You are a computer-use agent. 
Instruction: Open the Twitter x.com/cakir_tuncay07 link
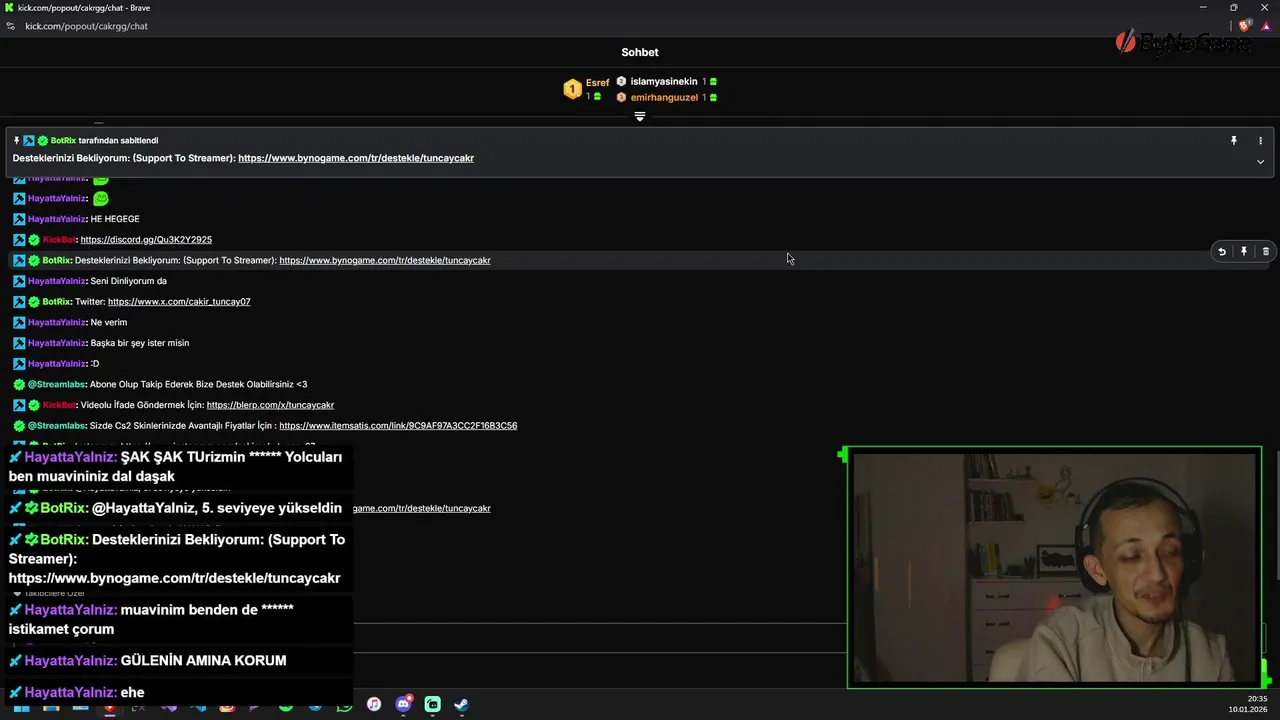(179, 302)
